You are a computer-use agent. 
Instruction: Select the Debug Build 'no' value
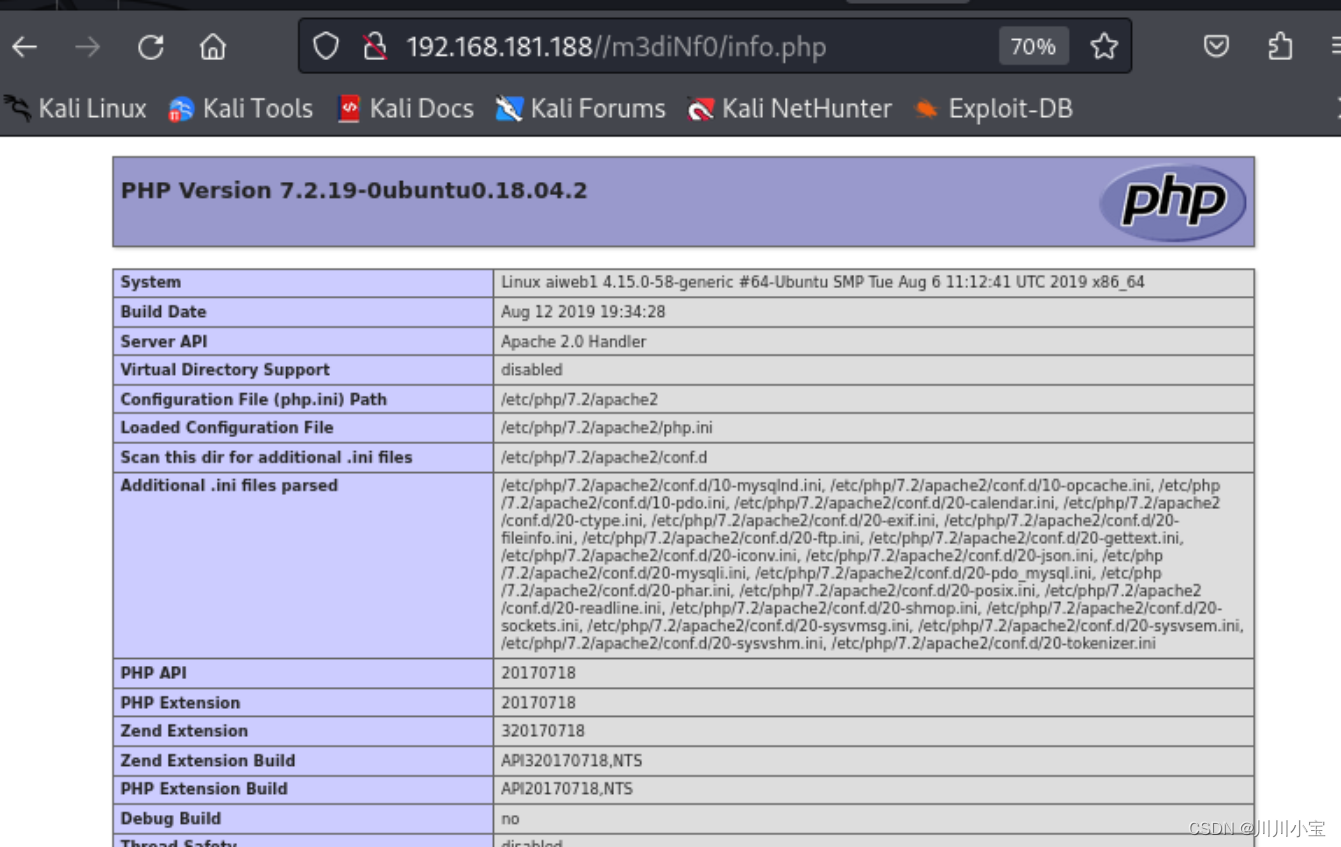pos(510,819)
